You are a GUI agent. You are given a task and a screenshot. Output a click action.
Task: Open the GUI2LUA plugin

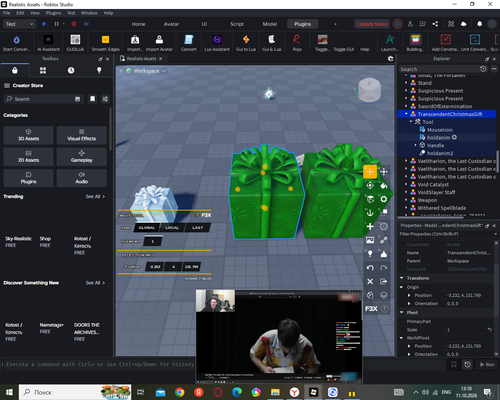[75, 43]
